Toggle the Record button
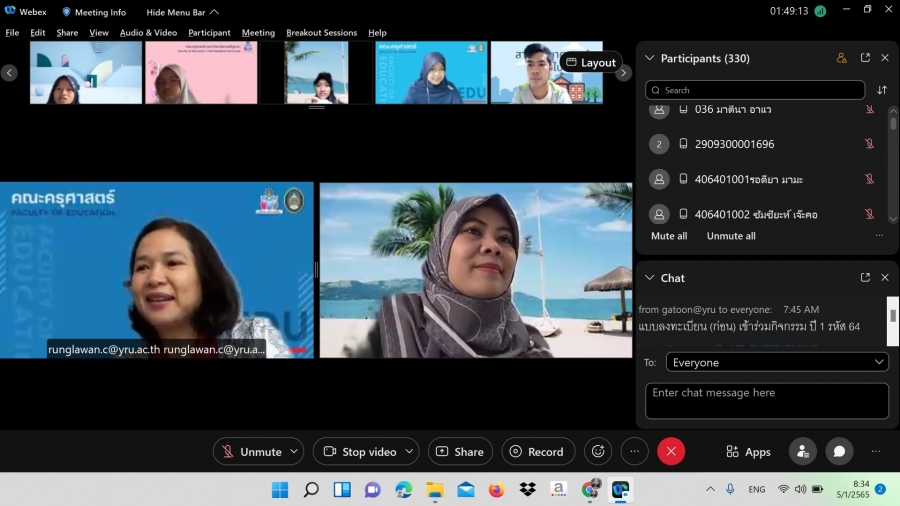The width and height of the screenshot is (900, 506). [538, 451]
